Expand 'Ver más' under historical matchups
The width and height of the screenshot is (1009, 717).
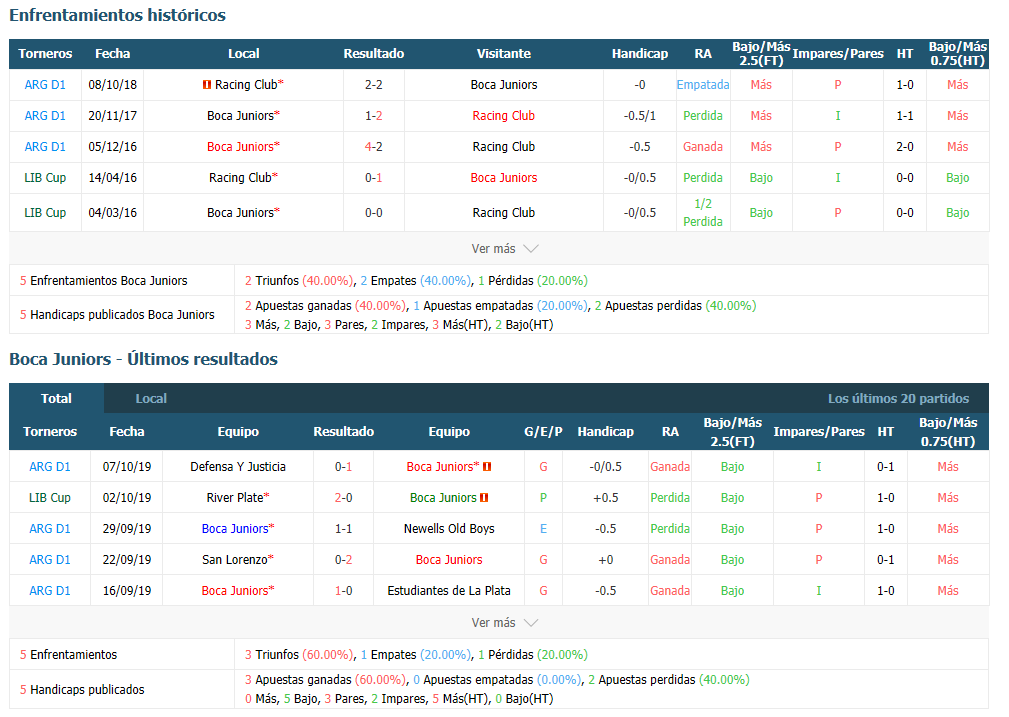pyautogui.click(x=504, y=248)
